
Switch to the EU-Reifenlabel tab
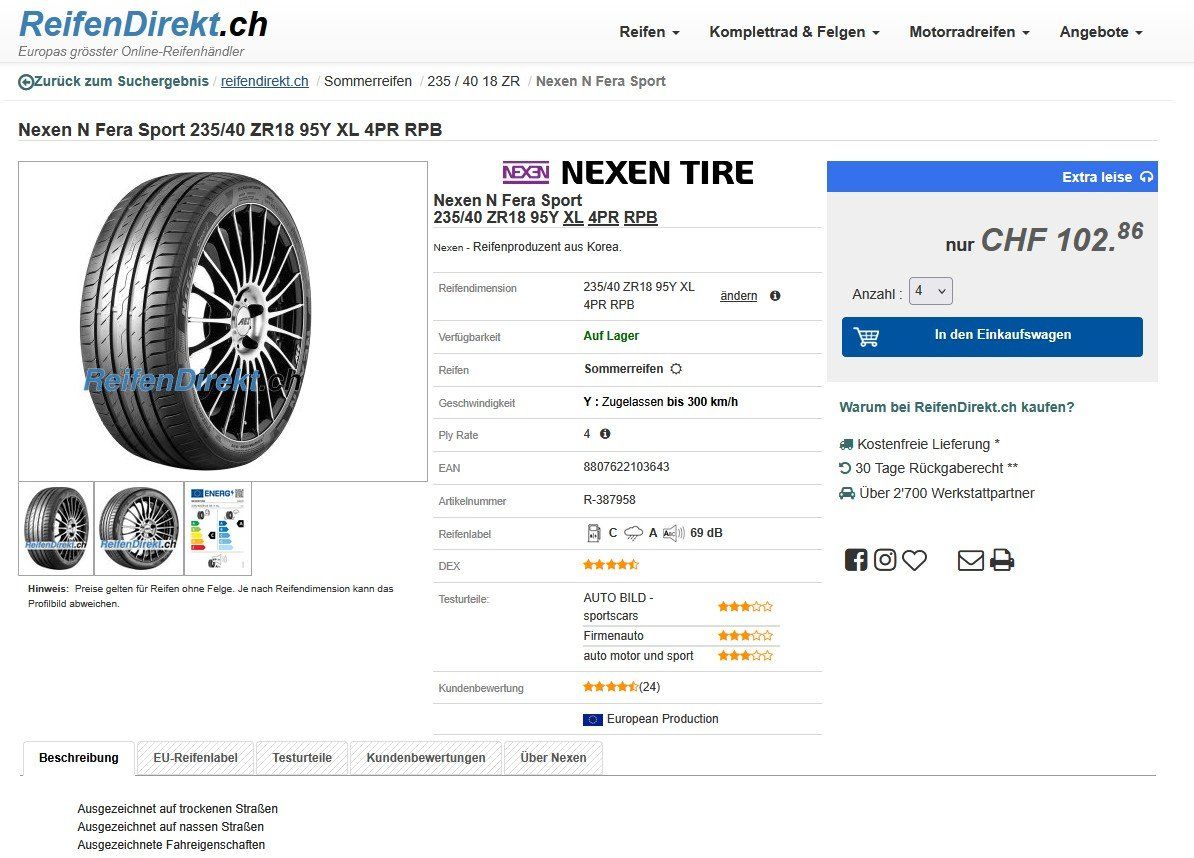[196, 758]
